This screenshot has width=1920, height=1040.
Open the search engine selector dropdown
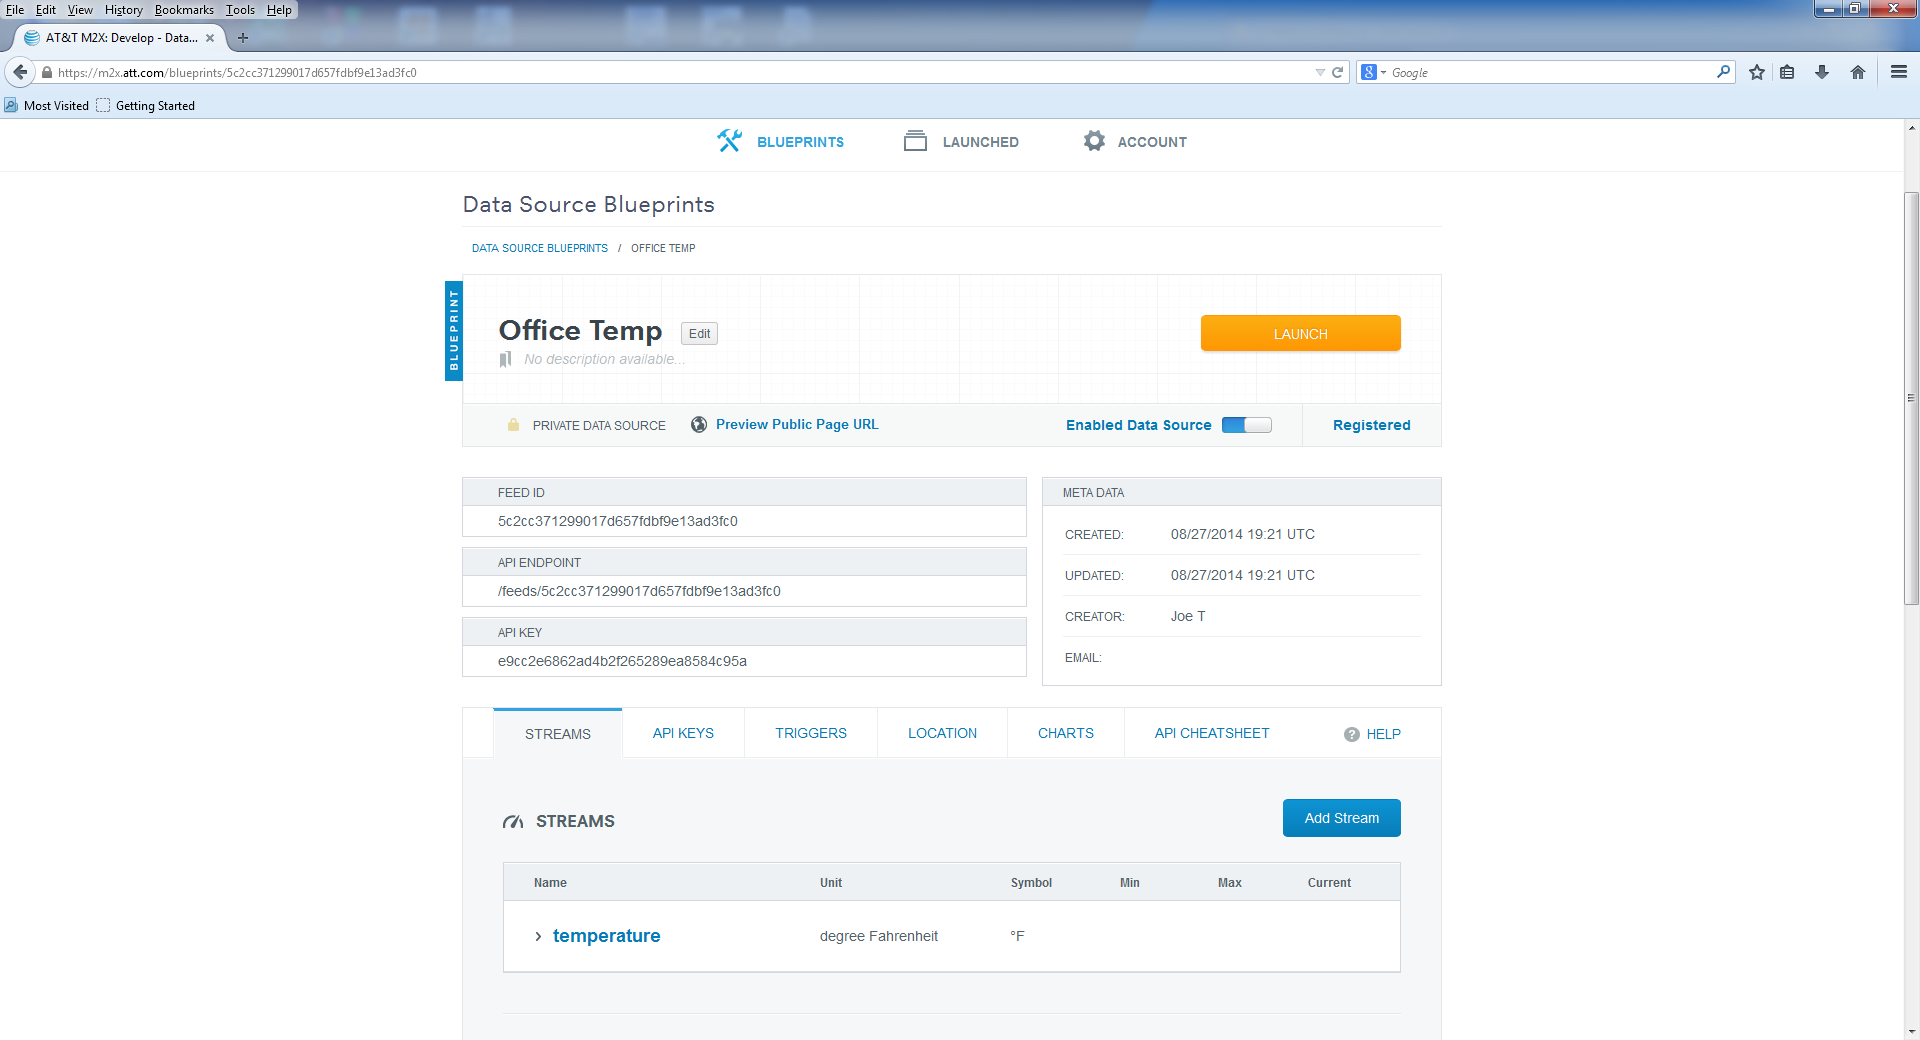tap(1373, 72)
